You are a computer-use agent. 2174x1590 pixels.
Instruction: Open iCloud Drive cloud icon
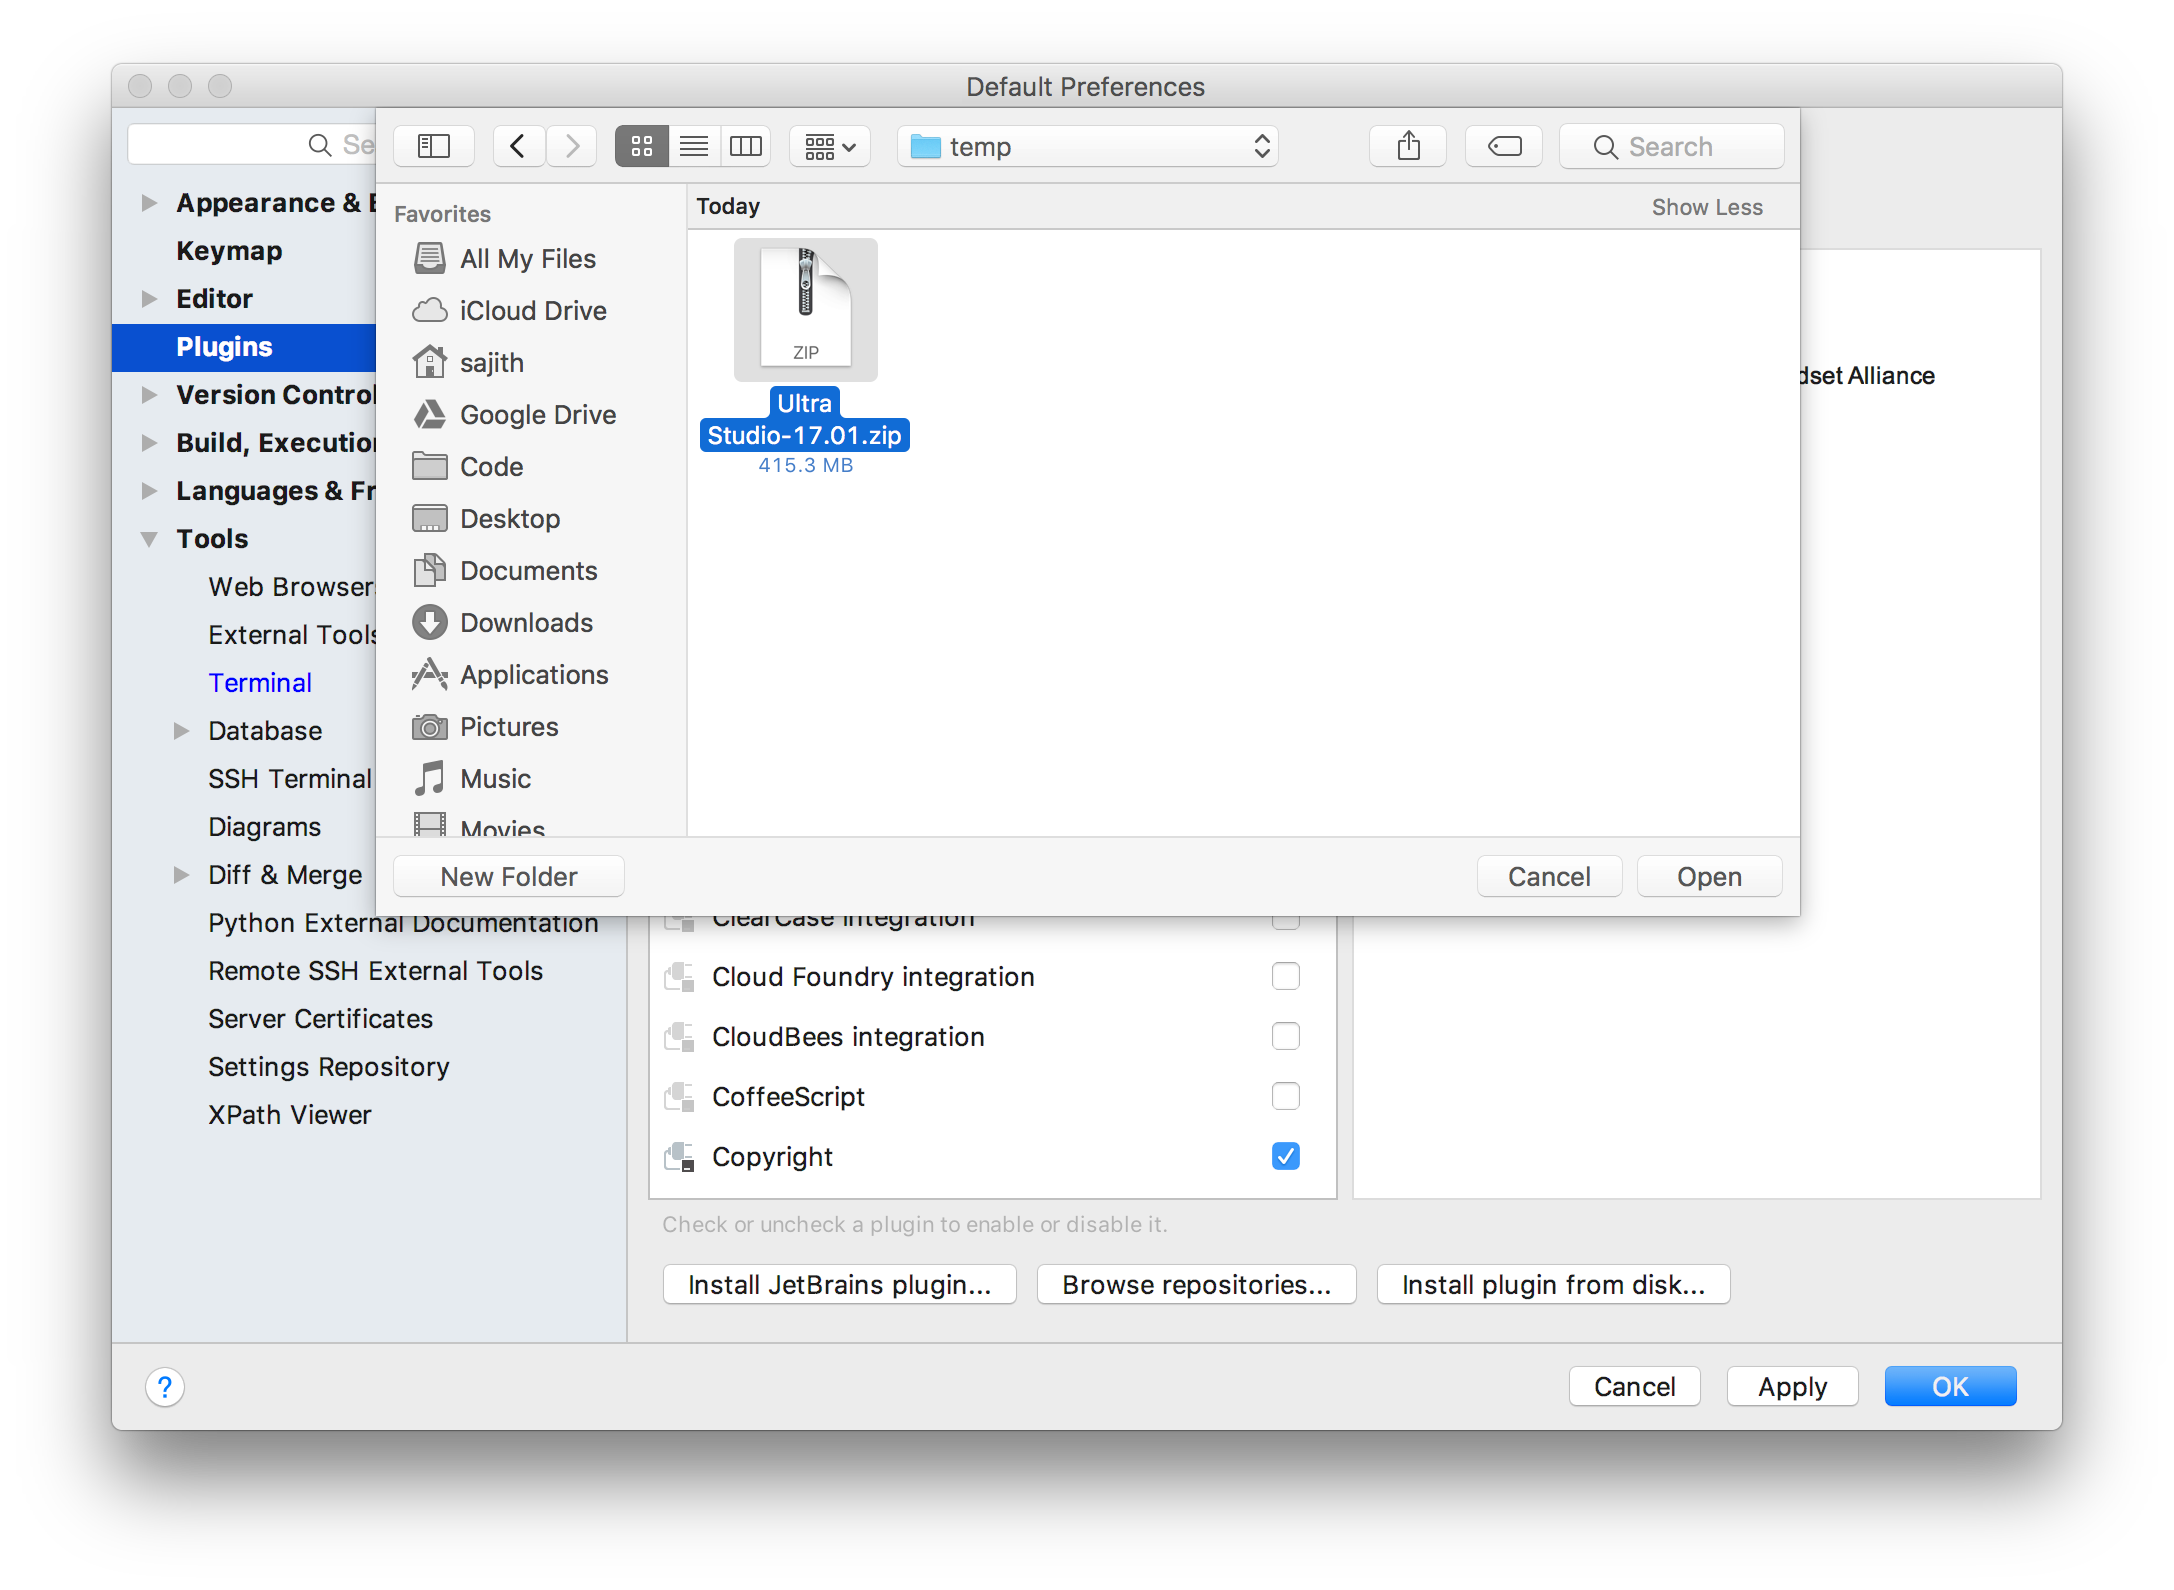click(429, 310)
